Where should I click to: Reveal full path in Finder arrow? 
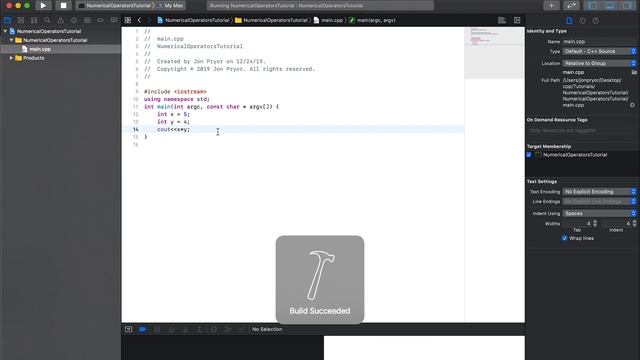632,105
